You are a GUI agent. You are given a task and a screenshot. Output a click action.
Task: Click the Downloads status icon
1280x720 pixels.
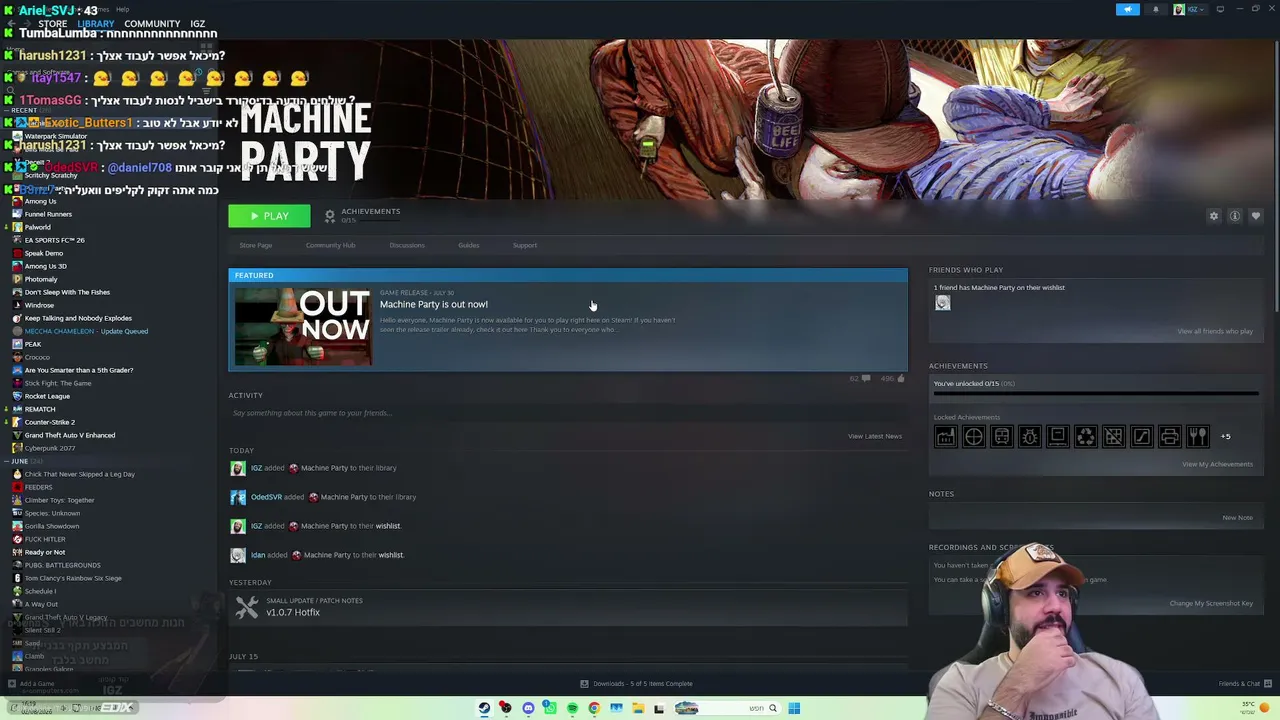[x=584, y=684]
